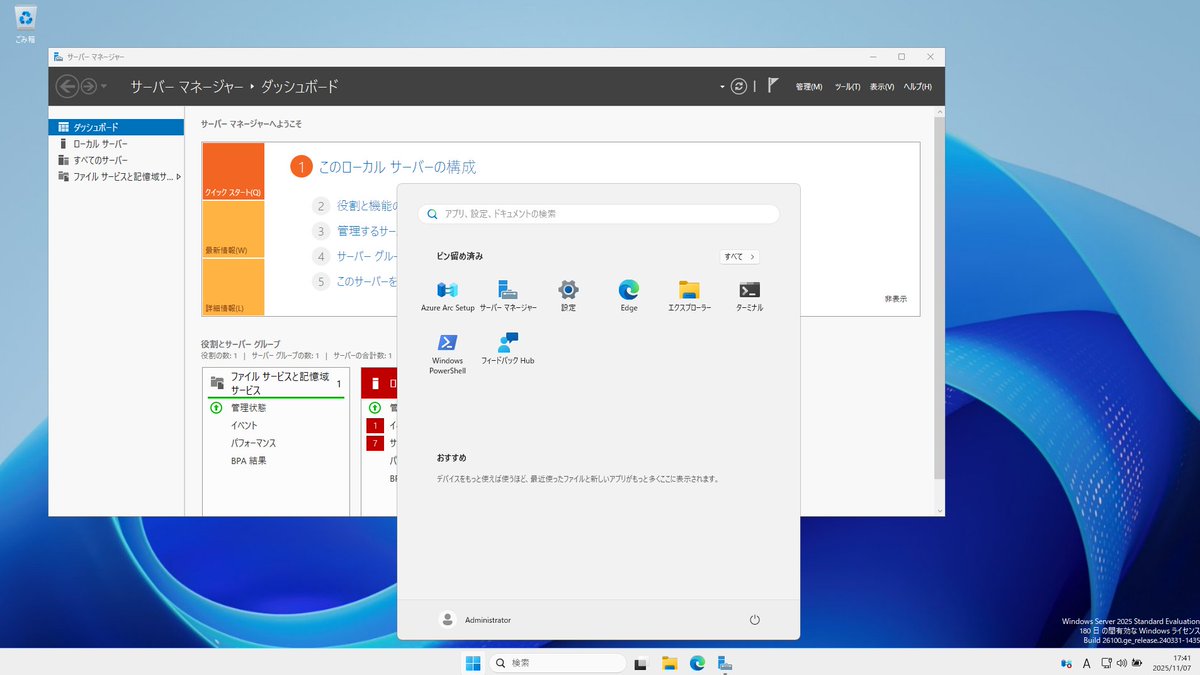Expand すべて to show all apps
1200x675 pixels.
pyautogui.click(x=738, y=256)
